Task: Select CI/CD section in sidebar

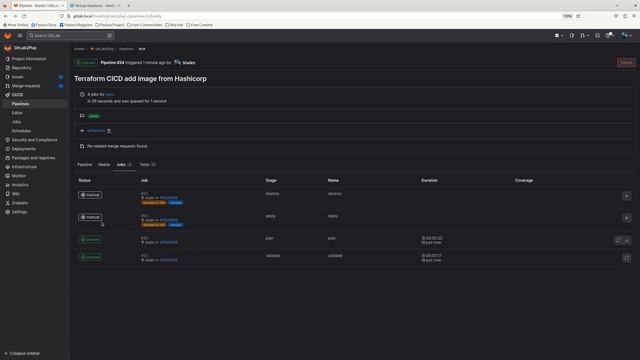Action: point(17,95)
